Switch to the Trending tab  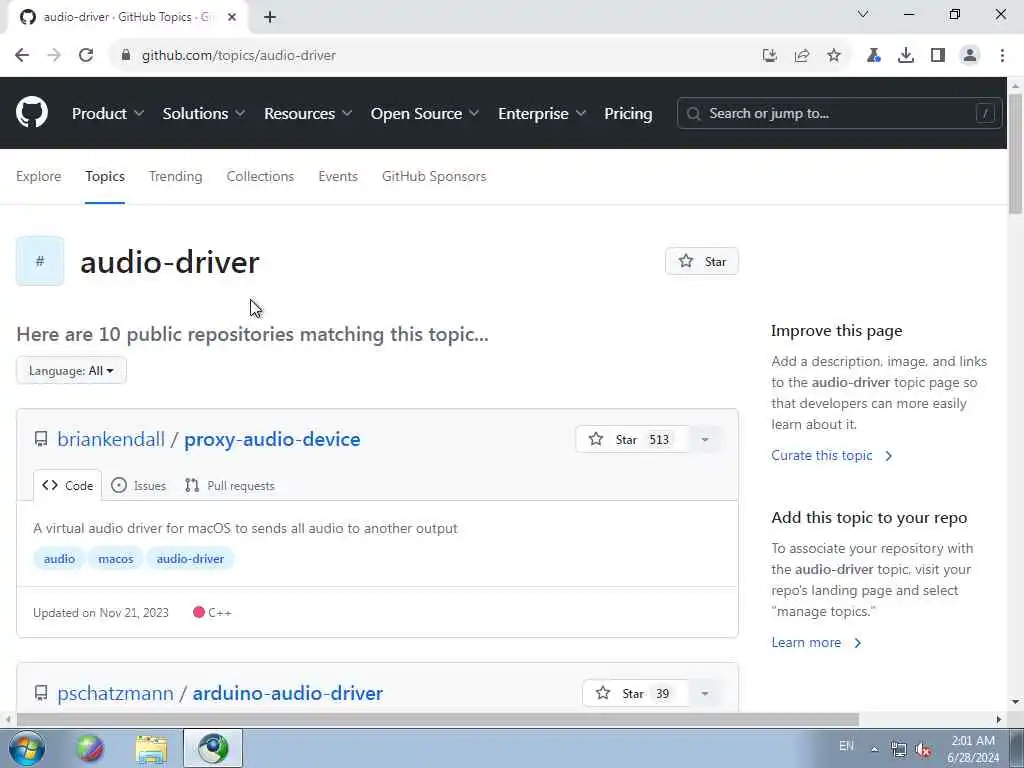click(x=175, y=176)
